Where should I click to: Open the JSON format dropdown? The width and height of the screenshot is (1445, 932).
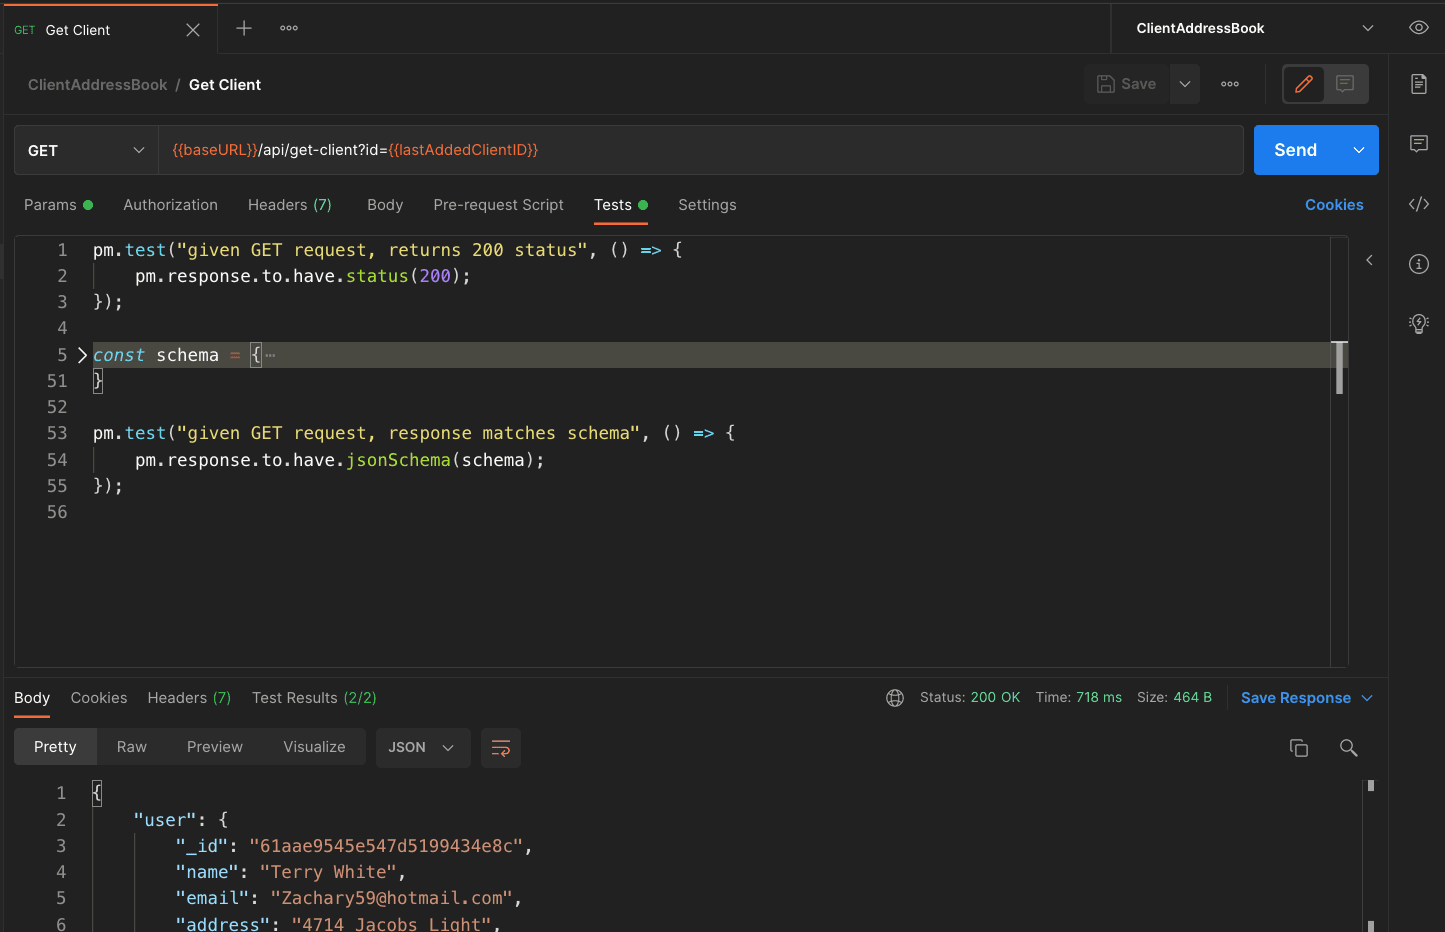pyautogui.click(x=422, y=748)
